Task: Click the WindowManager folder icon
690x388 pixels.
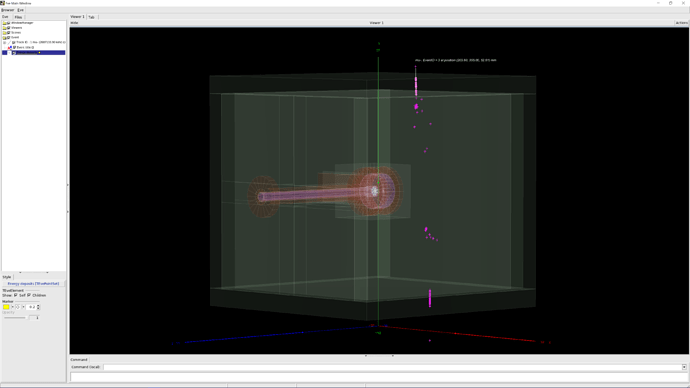Action: coord(4,23)
